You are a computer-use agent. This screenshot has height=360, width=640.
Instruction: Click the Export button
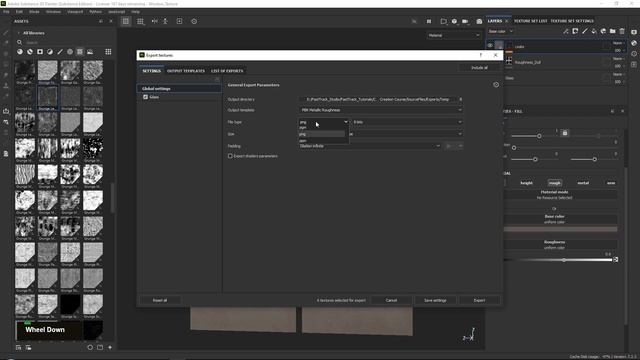pos(479,300)
